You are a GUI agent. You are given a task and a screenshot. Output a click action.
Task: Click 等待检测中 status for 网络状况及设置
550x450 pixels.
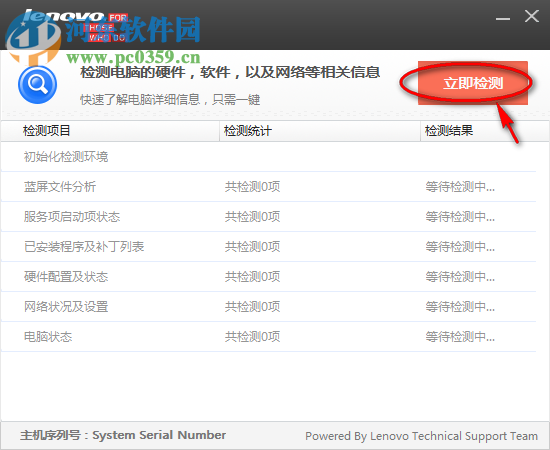(x=460, y=307)
